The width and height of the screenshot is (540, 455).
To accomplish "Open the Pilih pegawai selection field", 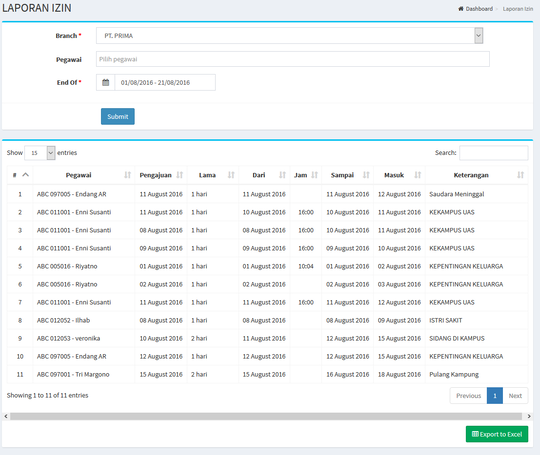I will coord(293,59).
